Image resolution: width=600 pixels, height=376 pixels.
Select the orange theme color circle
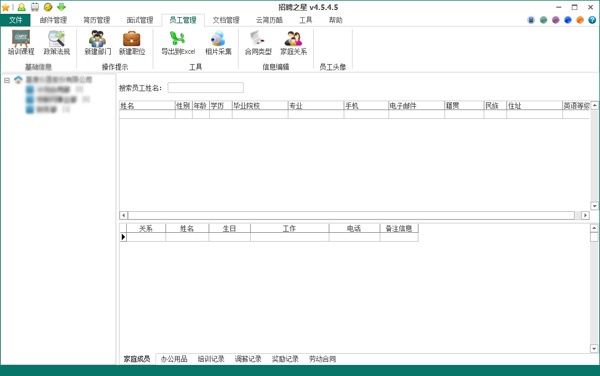coord(580,20)
